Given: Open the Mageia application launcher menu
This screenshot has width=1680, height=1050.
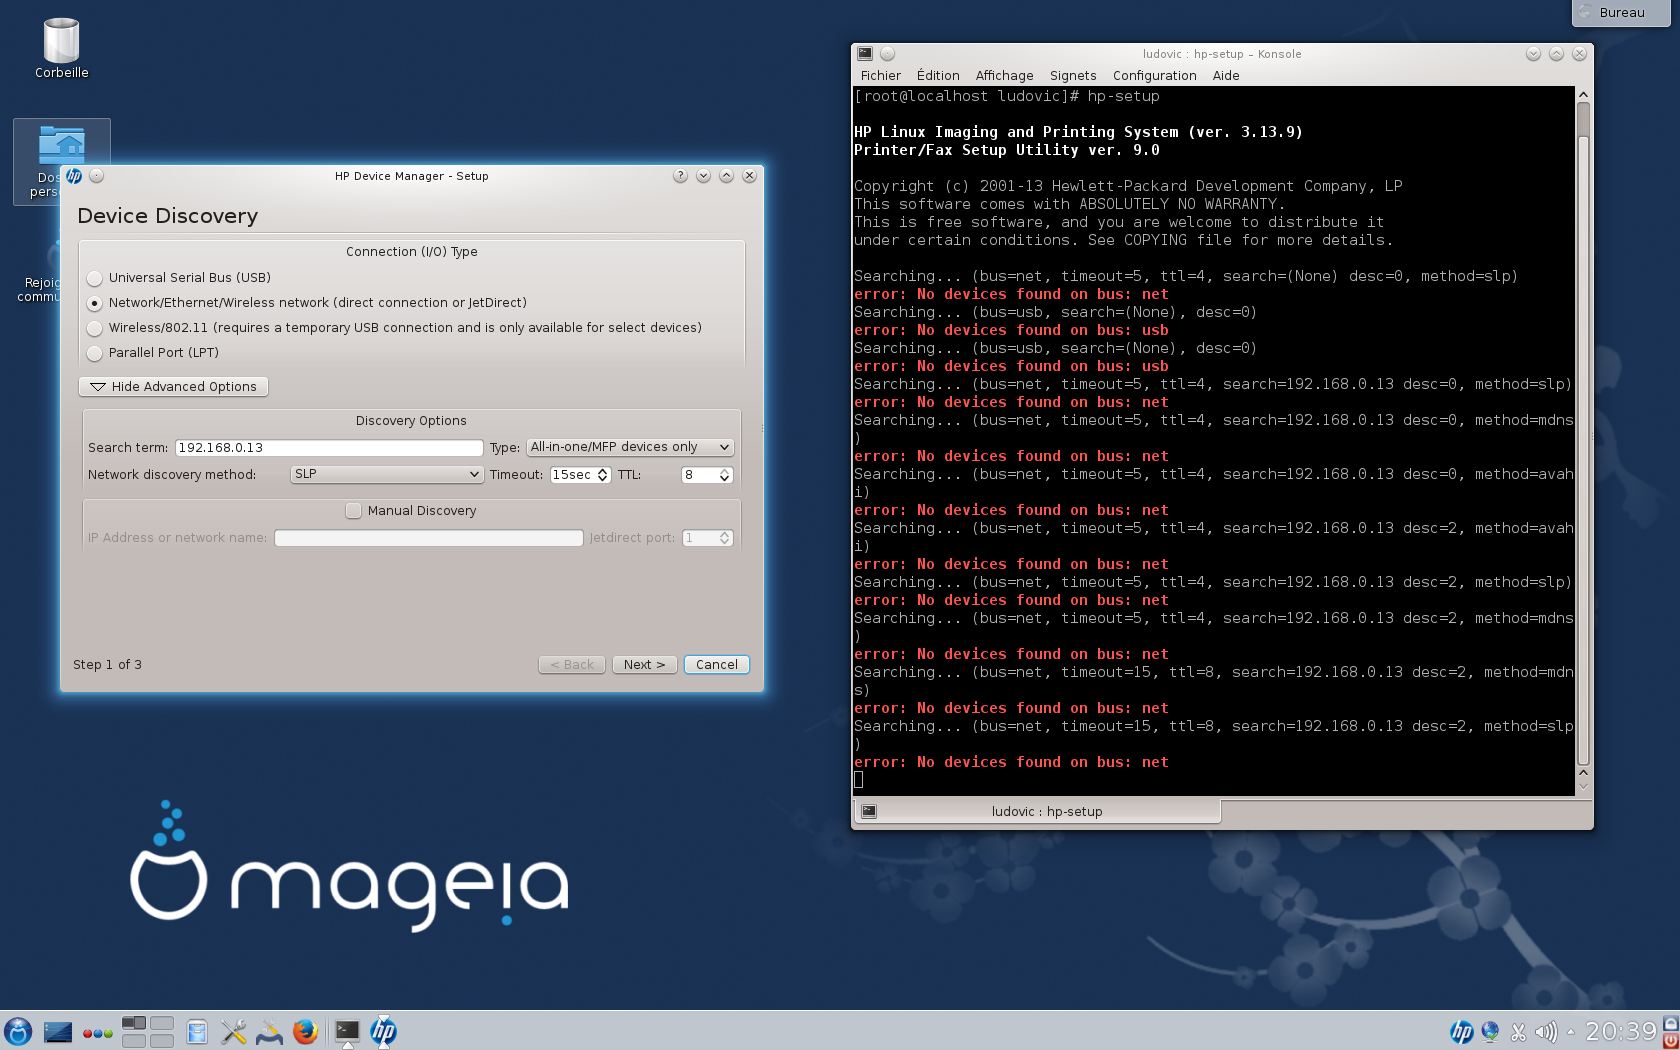Looking at the screenshot, I should [x=18, y=1031].
